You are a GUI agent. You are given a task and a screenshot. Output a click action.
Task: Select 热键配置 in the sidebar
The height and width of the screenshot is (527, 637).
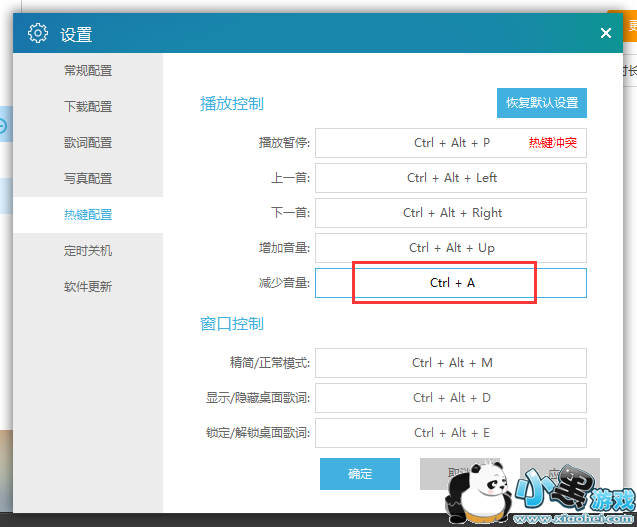point(88,215)
